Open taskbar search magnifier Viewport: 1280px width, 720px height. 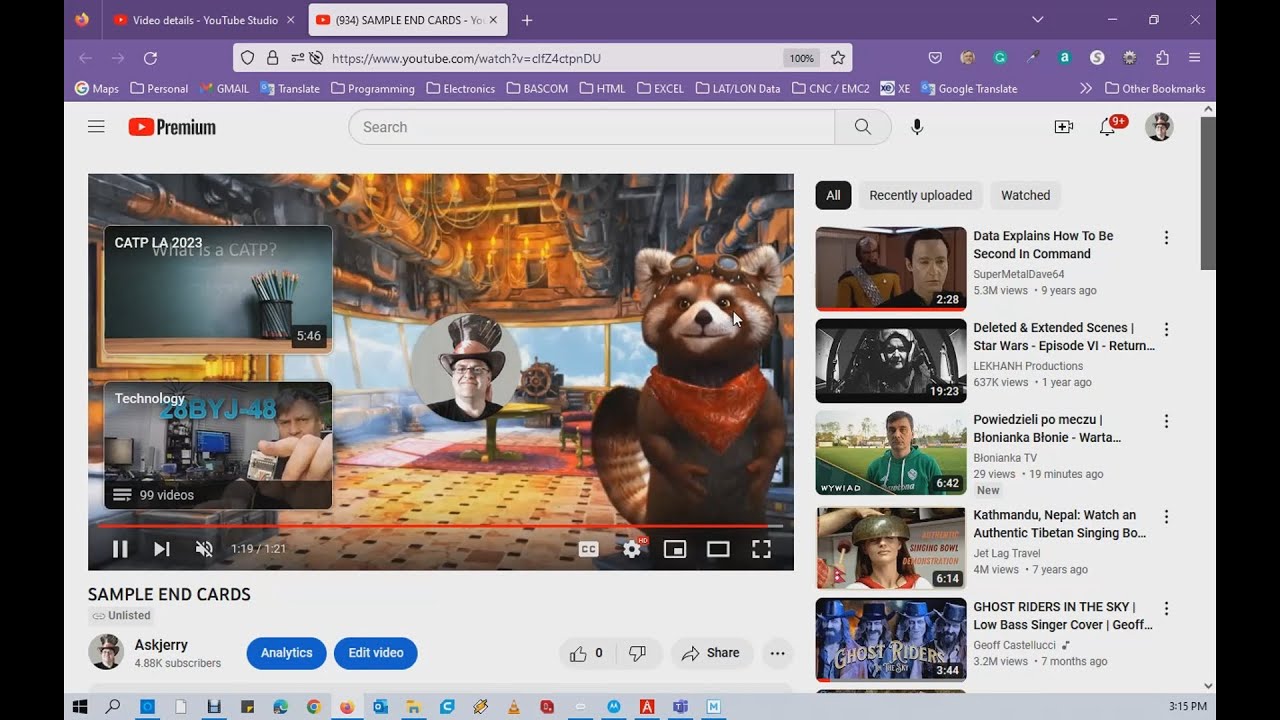113,706
